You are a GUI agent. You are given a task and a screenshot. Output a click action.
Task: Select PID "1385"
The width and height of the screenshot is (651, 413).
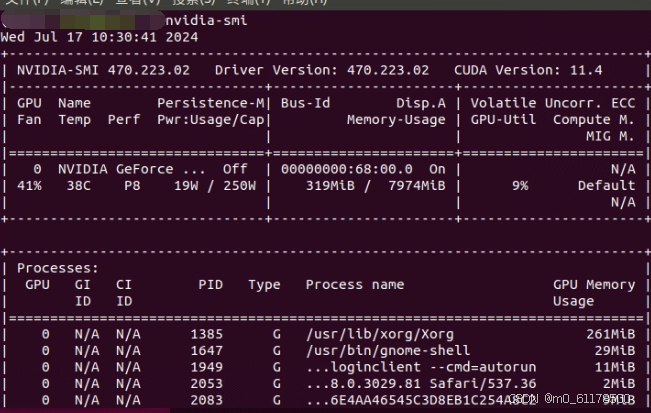pyautogui.click(x=206, y=334)
